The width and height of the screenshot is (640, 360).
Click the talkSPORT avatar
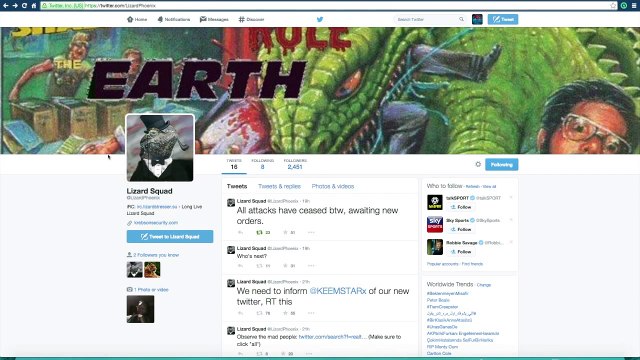435,202
